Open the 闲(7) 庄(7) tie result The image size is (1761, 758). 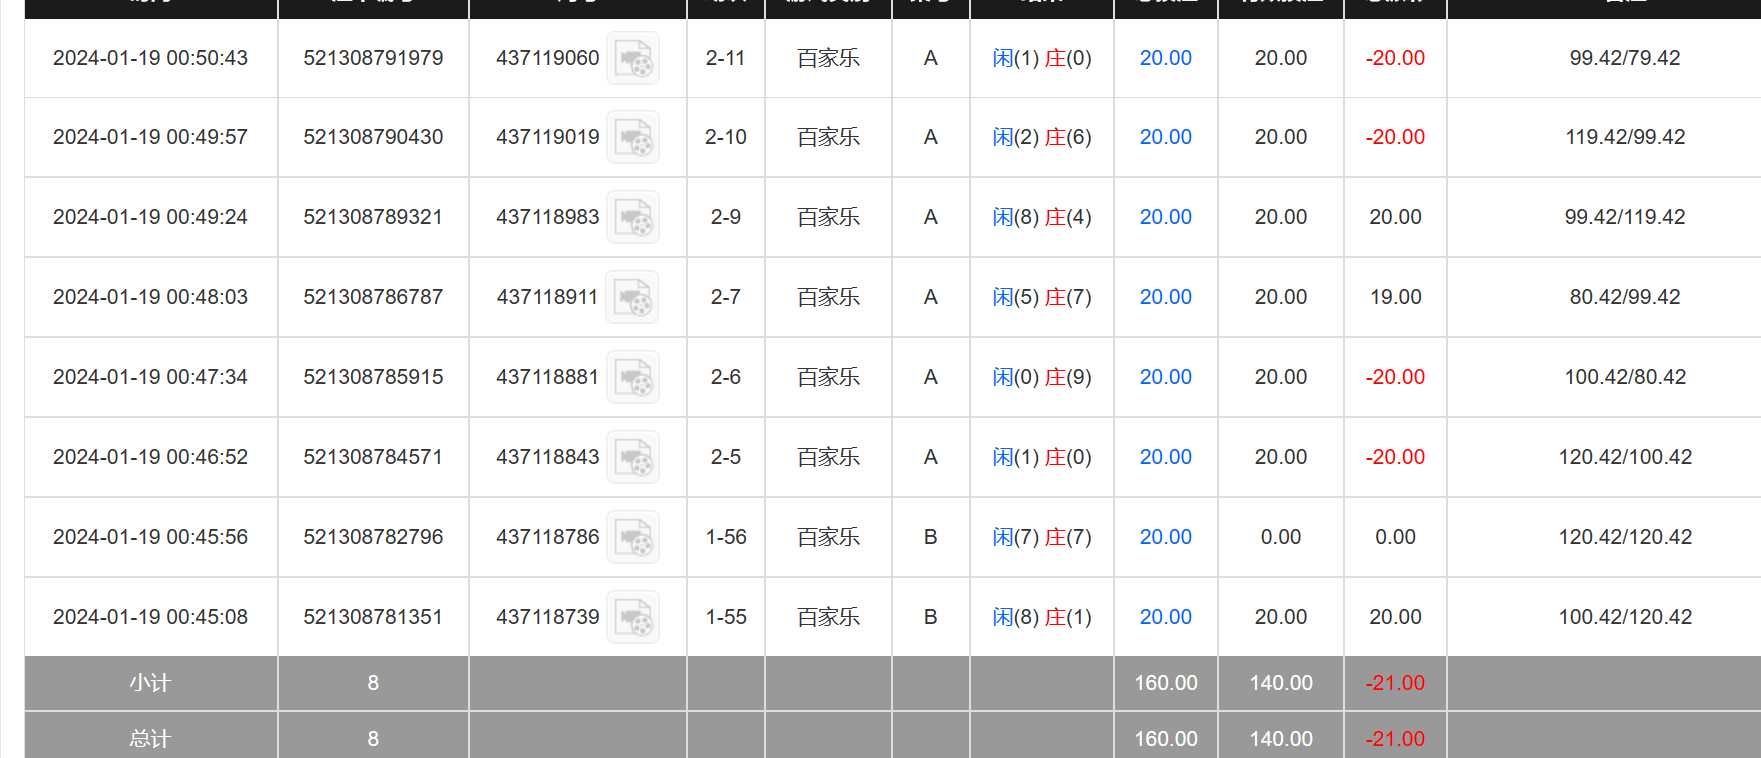[1041, 537]
